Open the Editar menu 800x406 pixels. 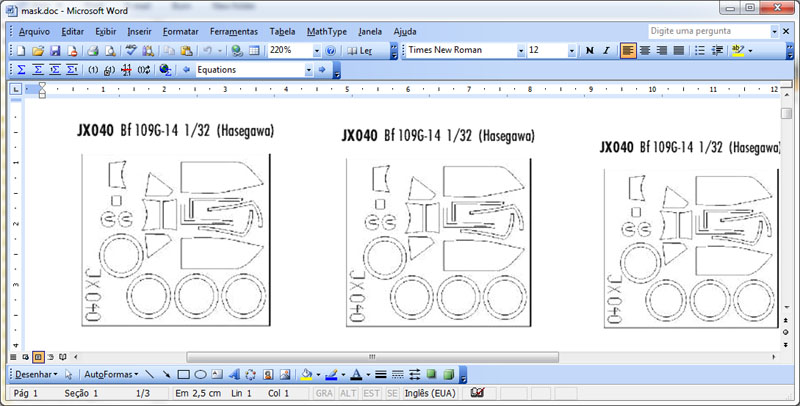pyautogui.click(x=72, y=32)
